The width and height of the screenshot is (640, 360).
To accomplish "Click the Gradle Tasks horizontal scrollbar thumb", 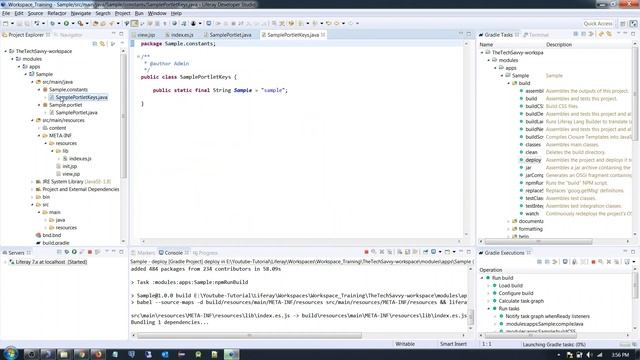I will [x=538, y=242].
